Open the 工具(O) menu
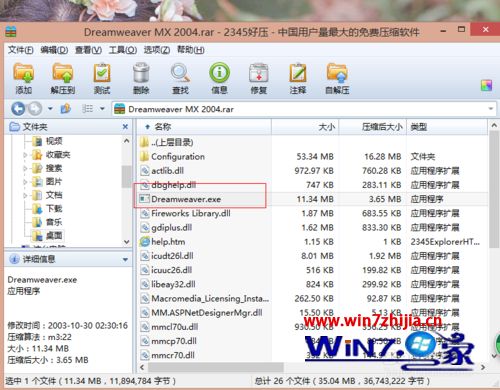 coord(123,50)
